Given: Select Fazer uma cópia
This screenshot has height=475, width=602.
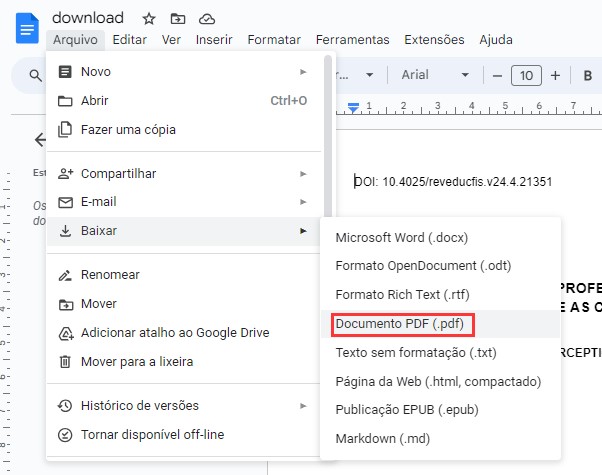Looking at the screenshot, I should 184,130.
